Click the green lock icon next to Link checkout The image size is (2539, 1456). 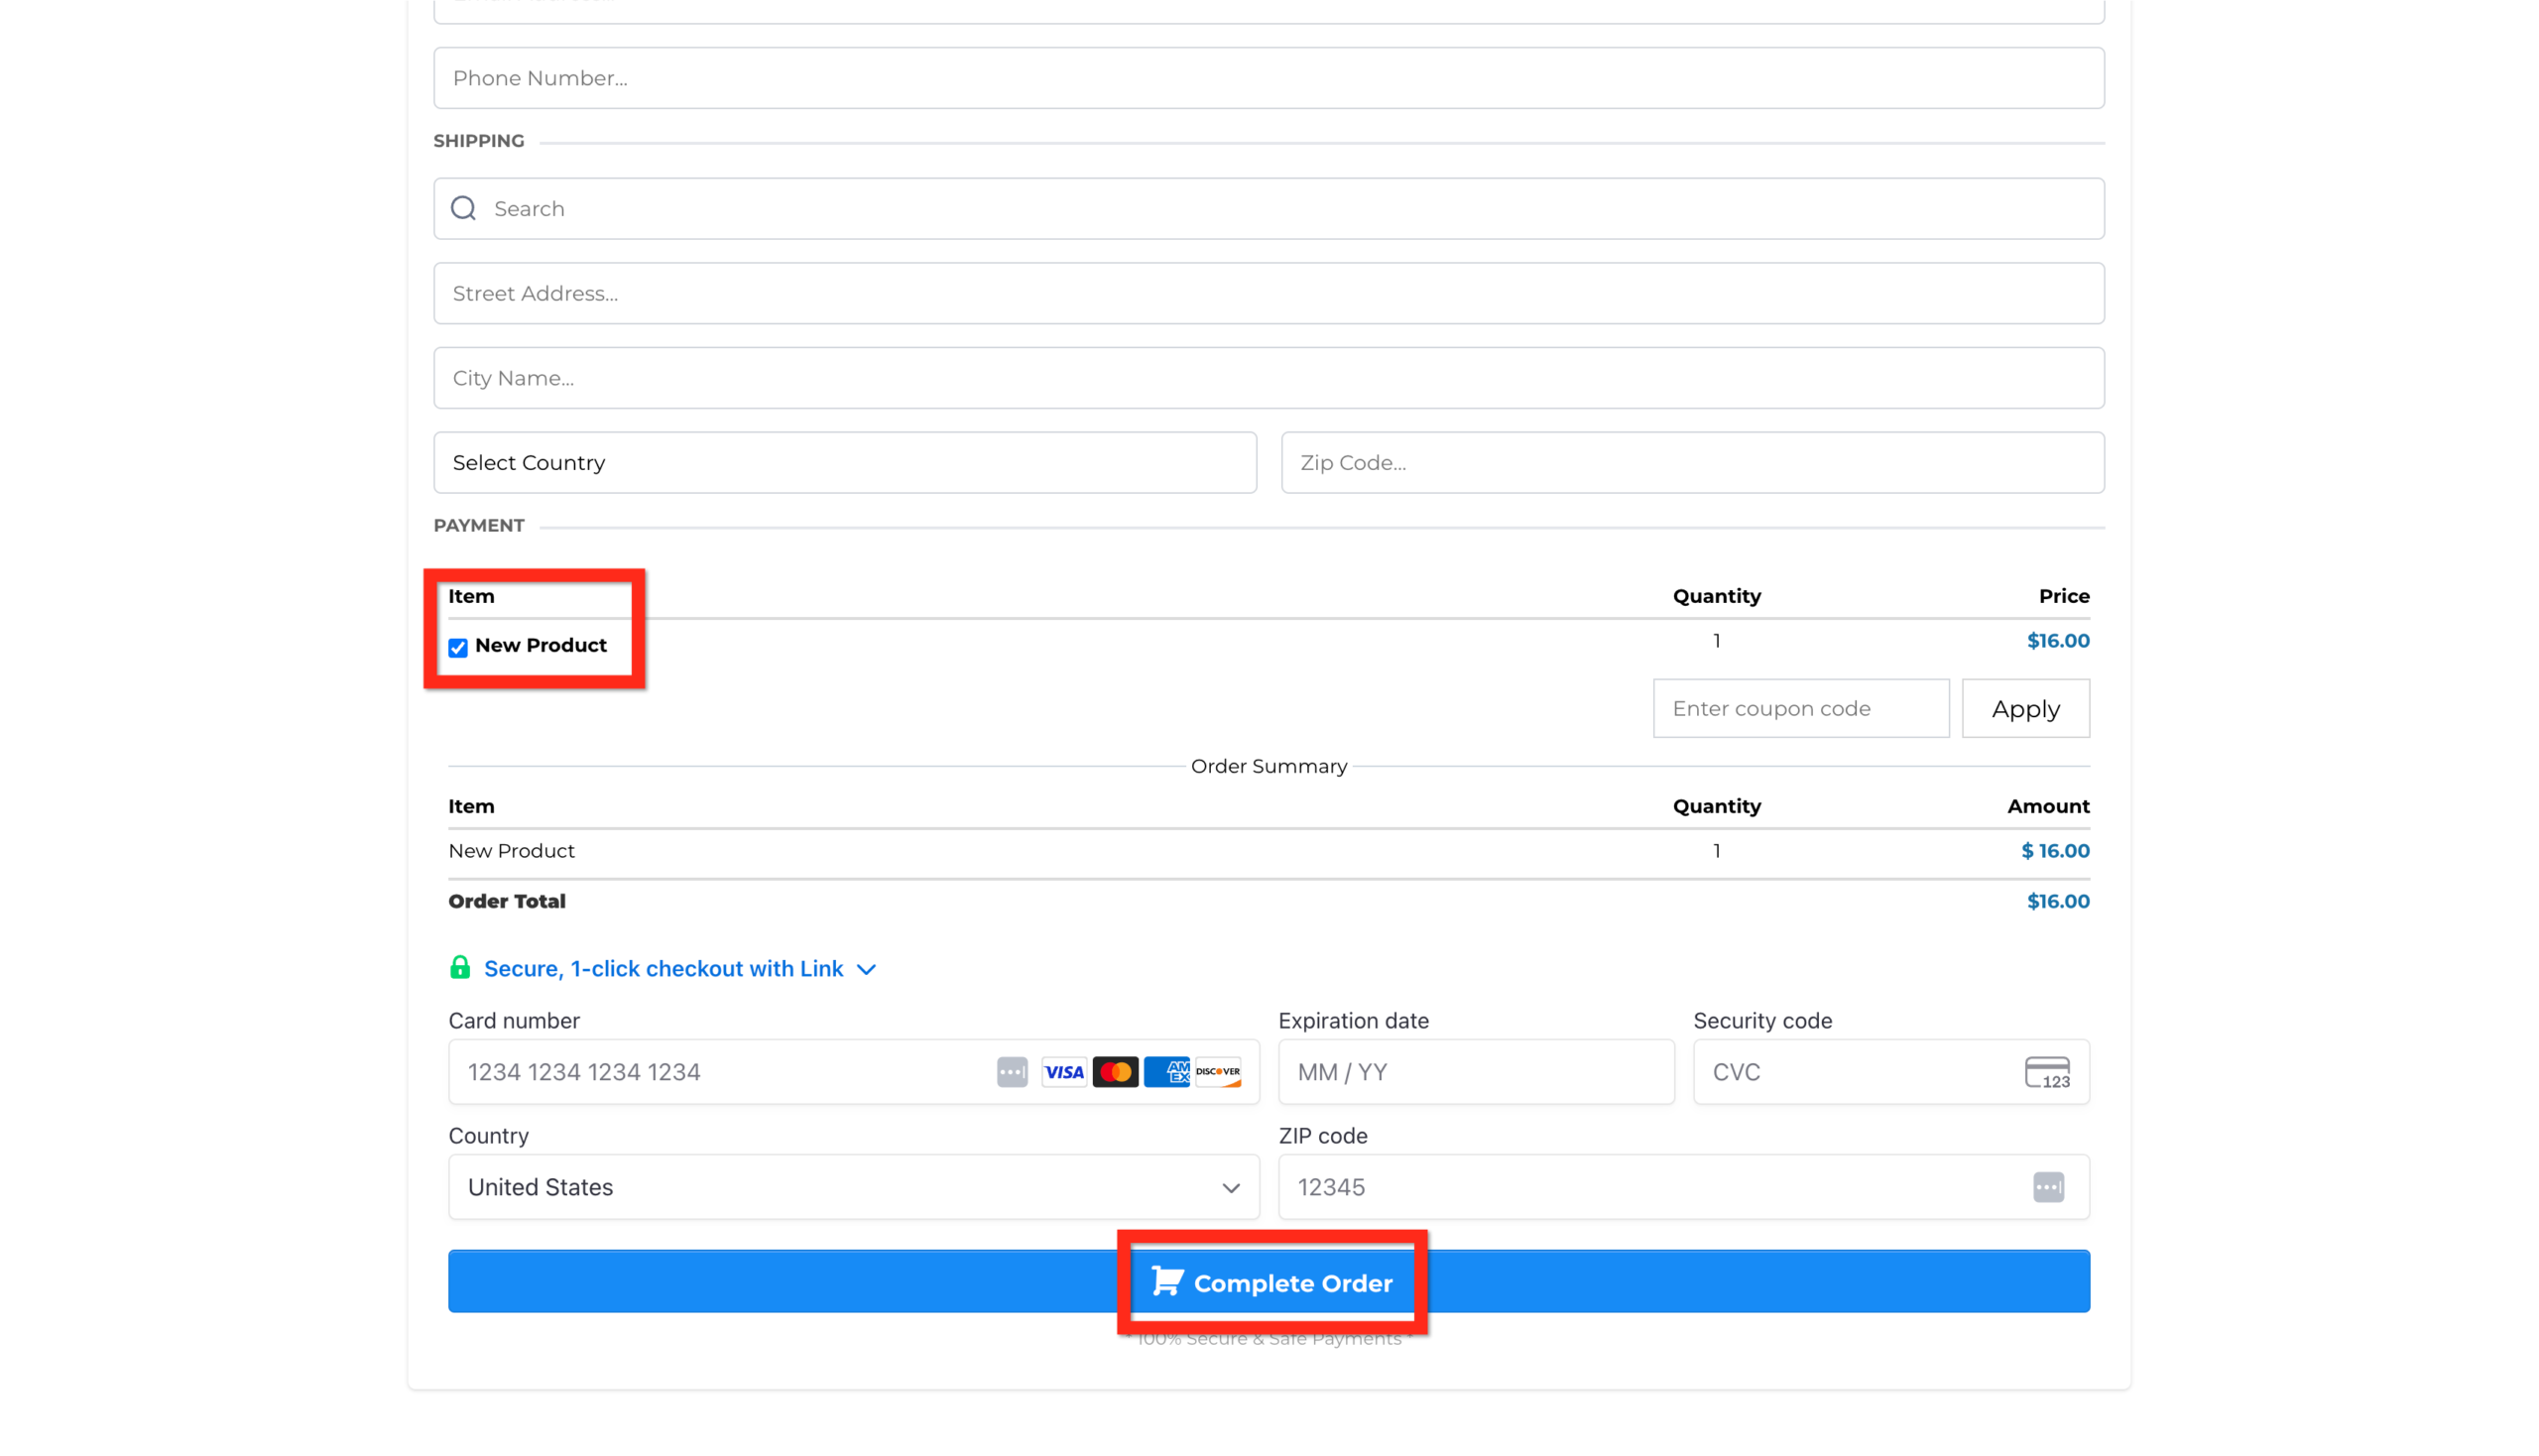click(461, 967)
